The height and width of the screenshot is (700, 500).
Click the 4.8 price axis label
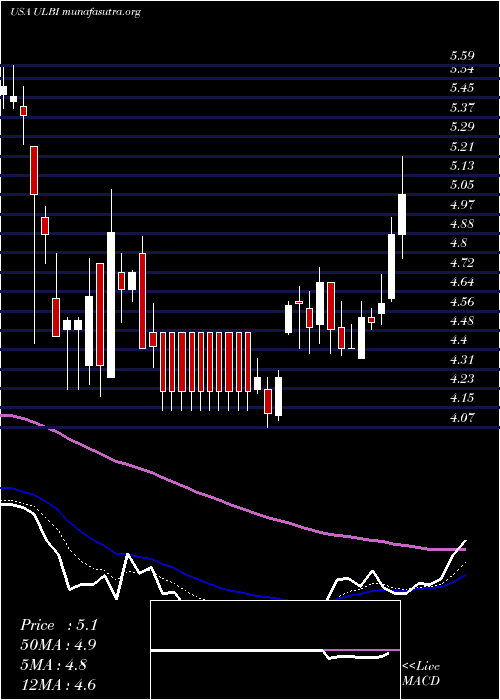[x=458, y=243]
